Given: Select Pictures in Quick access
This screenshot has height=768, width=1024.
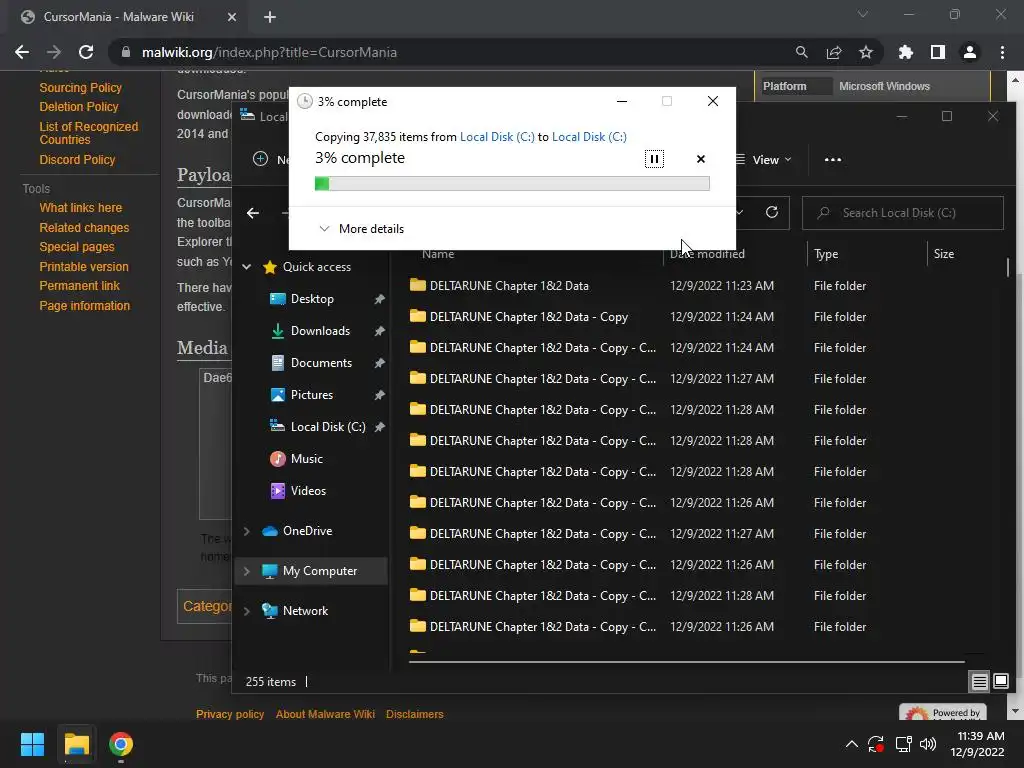Looking at the screenshot, I should click(x=312, y=394).
